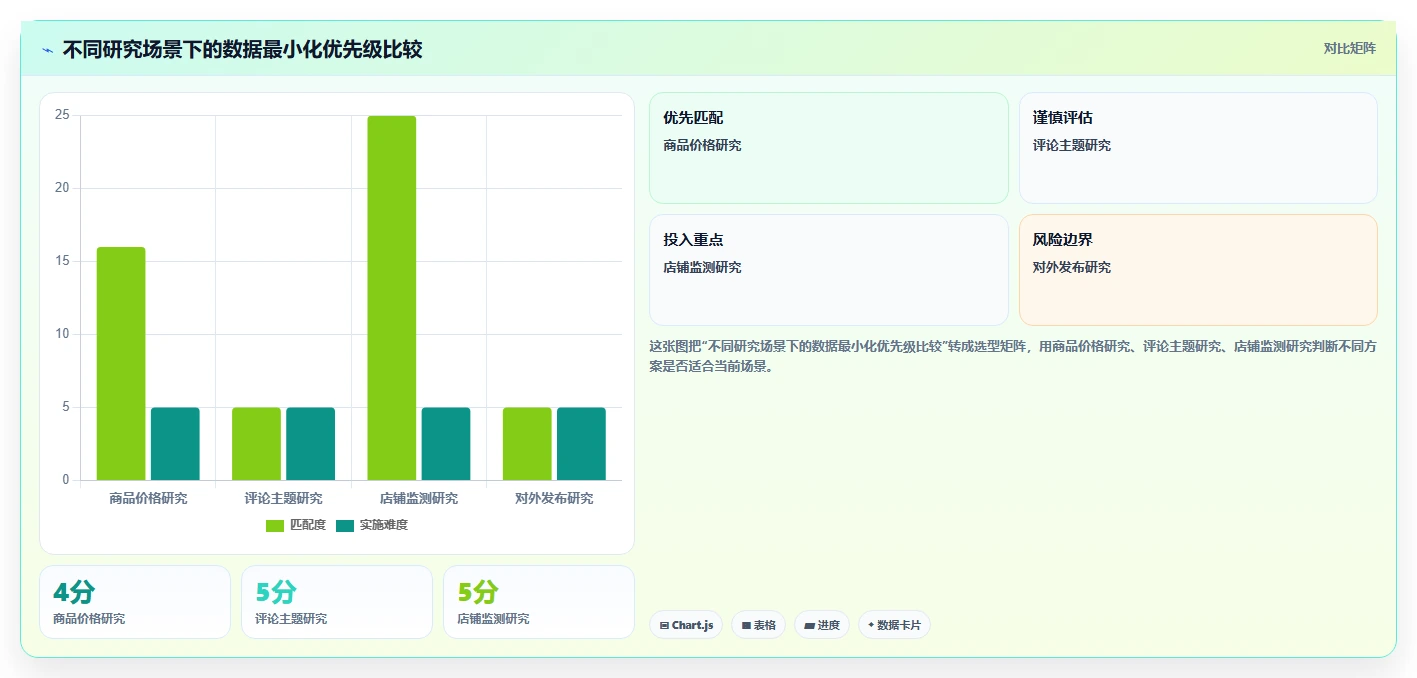Click the icon inside the Chart.js chip
1417x678 pixels.
coord(664,625)
